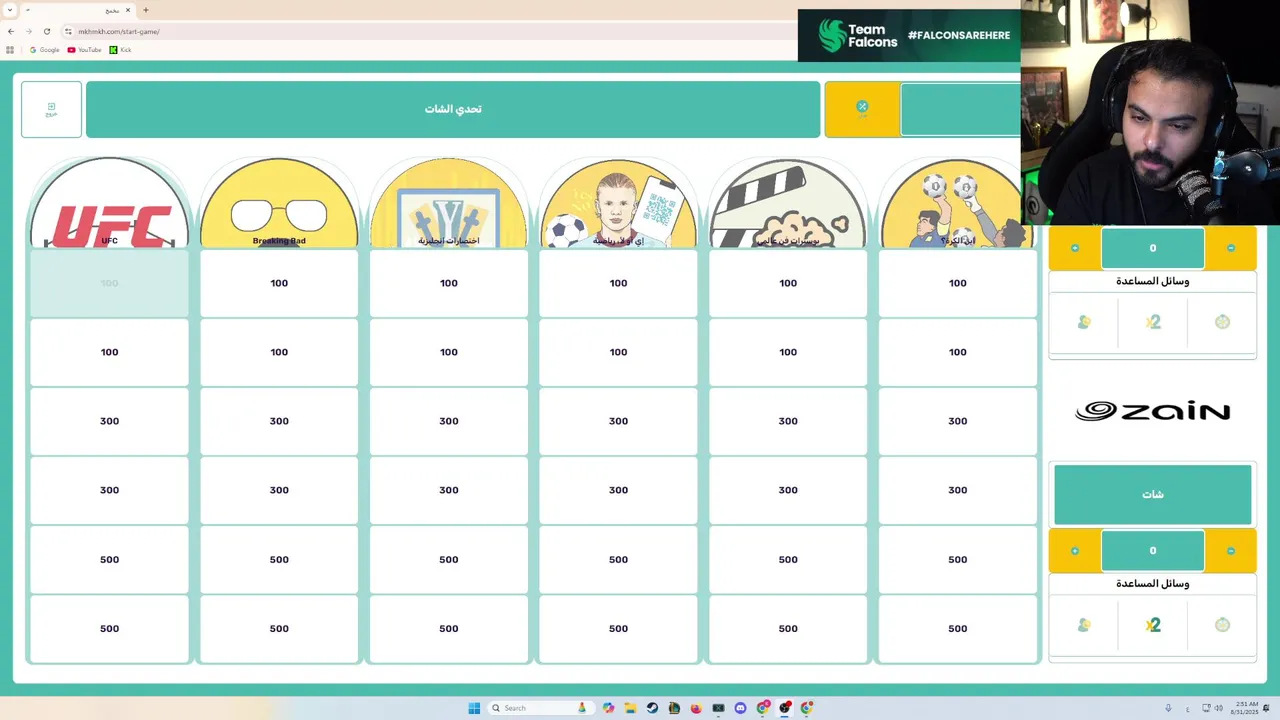The height and width of the screenshot is (720, 1280).
Task: Pick the upper 100 tile under Breaking Bad
Action: click(279, 283)
